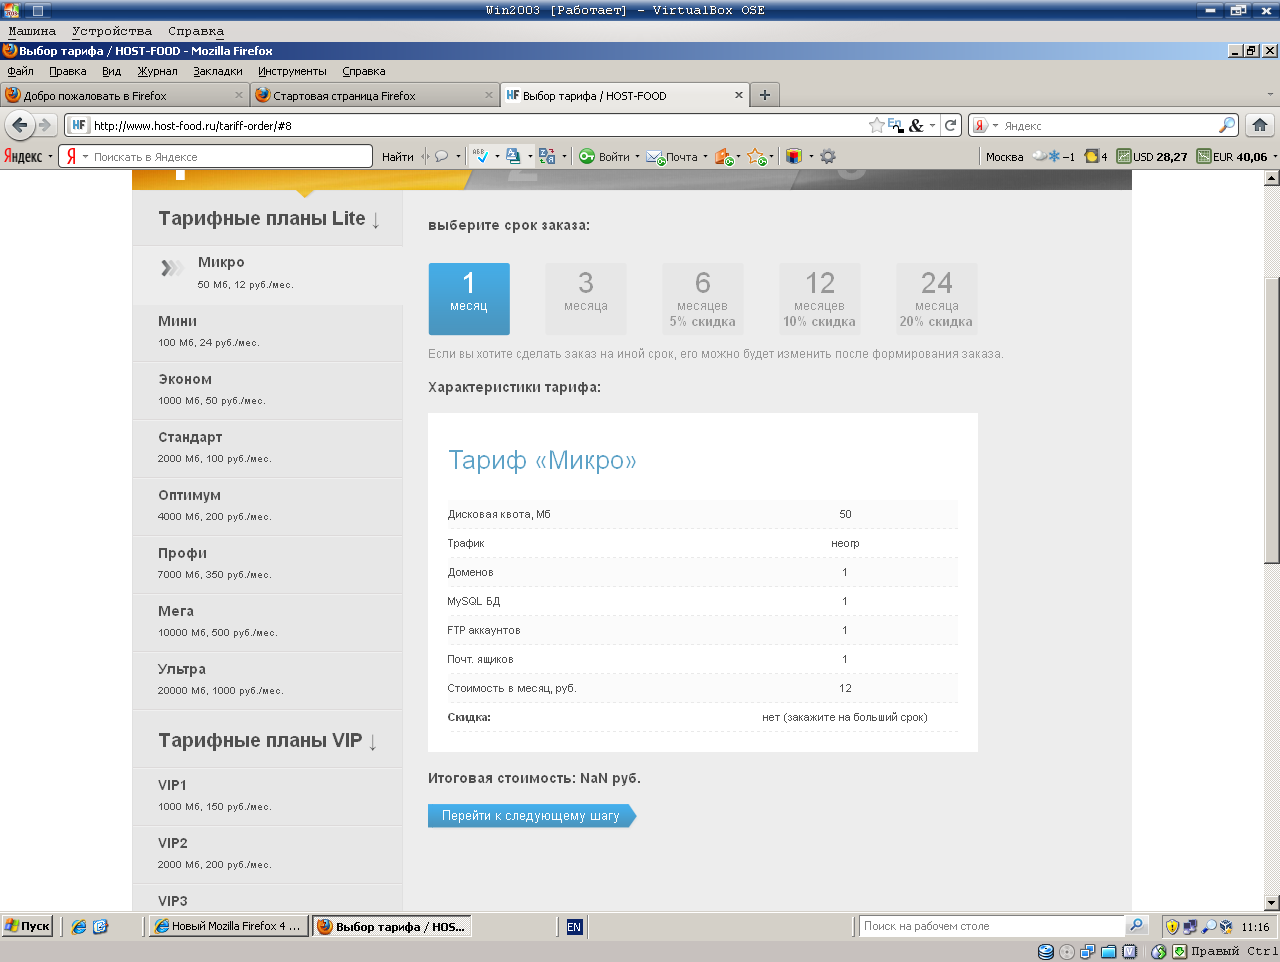
Task: Select the Профи tariff plan
Action: pyautogui.click(x=268, y=563)
